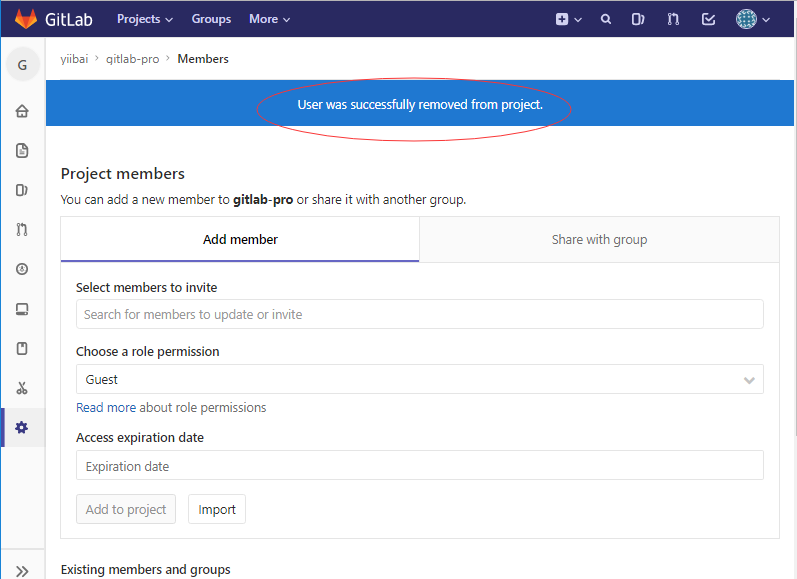The image size is (797, 579).
Task: Expand the new item plus dropdown
Action: tap(568, 19)
